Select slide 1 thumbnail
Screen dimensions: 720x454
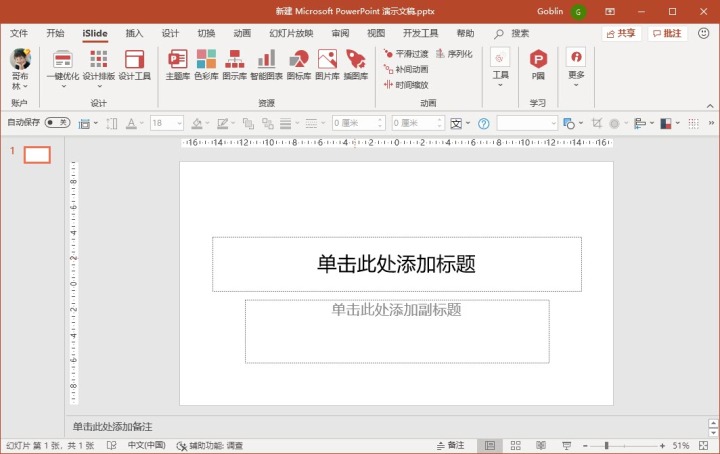click(x=37, y=155)
